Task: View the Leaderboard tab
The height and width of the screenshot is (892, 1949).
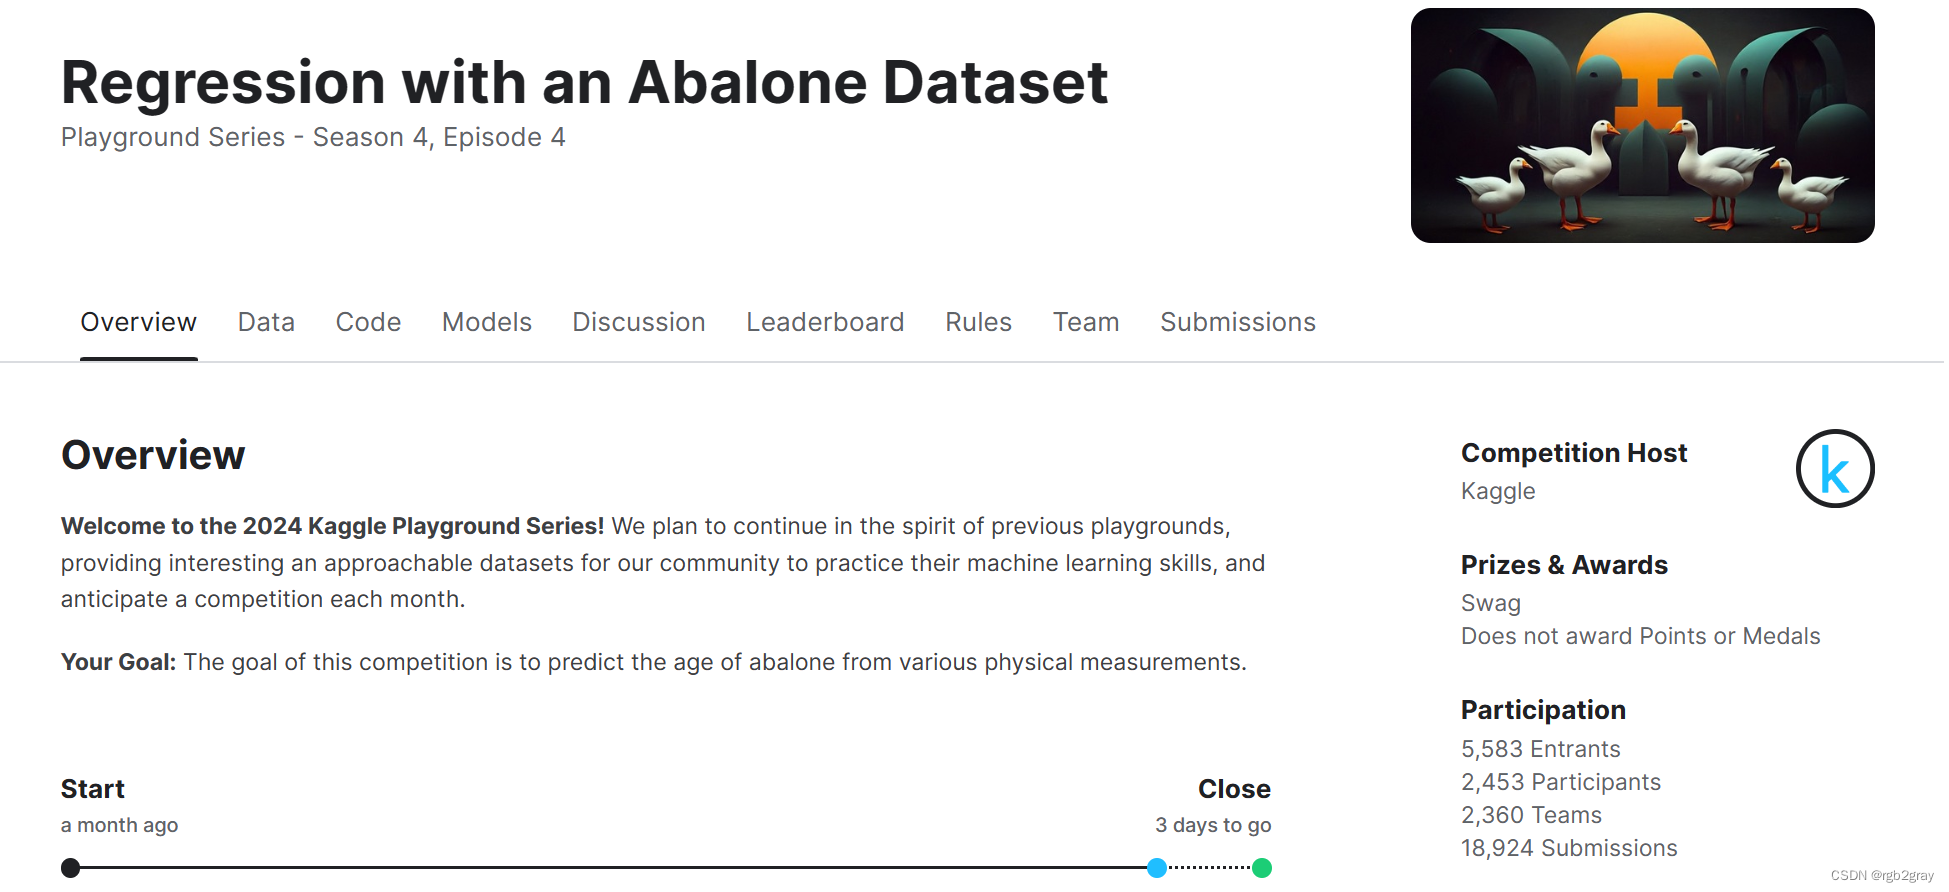Action: click(x=825, y=322)
